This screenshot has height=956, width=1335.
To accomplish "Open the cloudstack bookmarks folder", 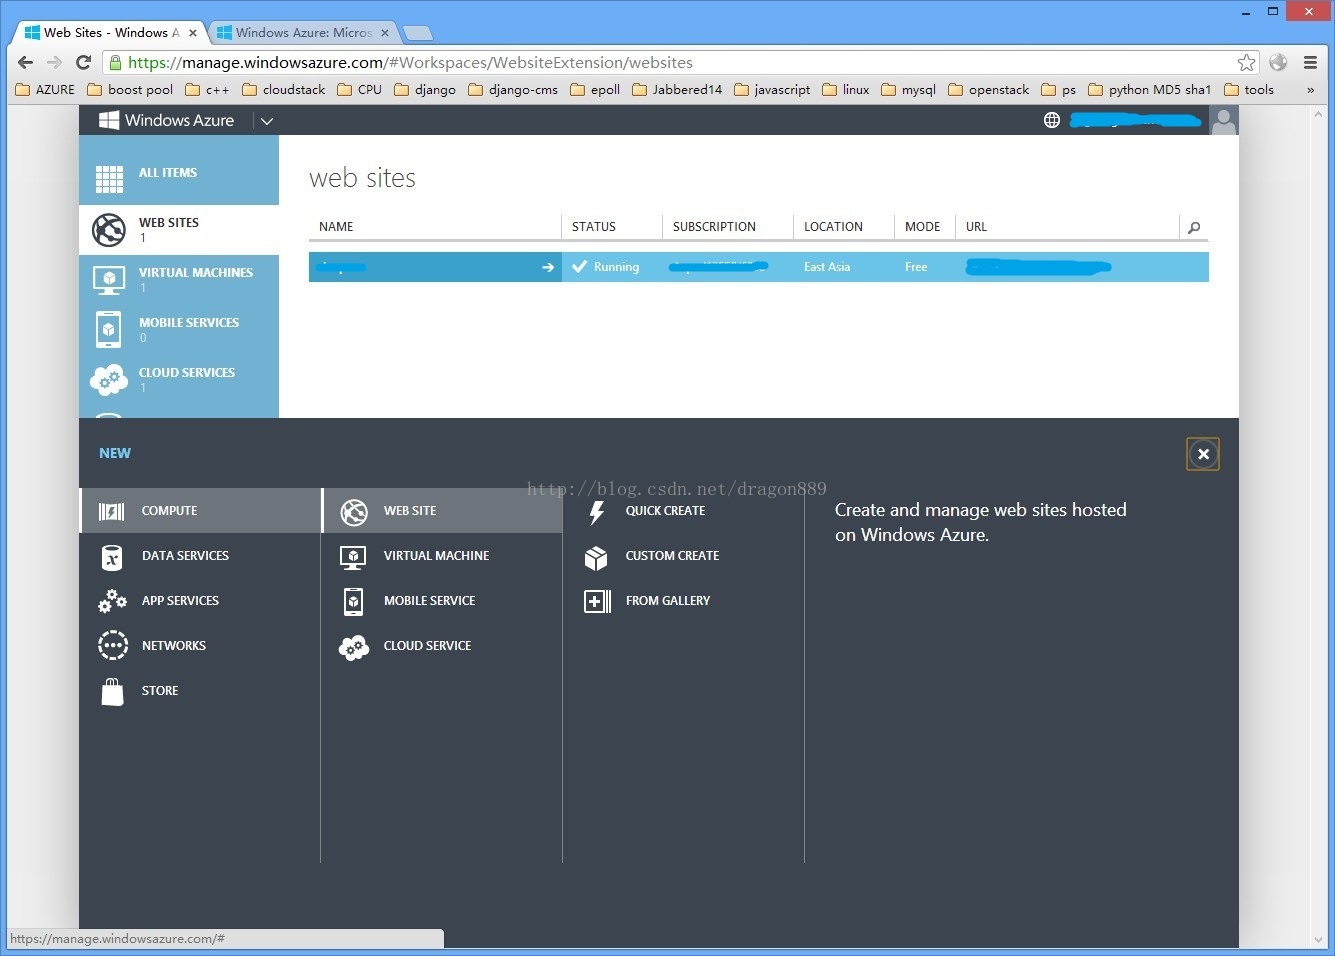I will coord(283,89).
